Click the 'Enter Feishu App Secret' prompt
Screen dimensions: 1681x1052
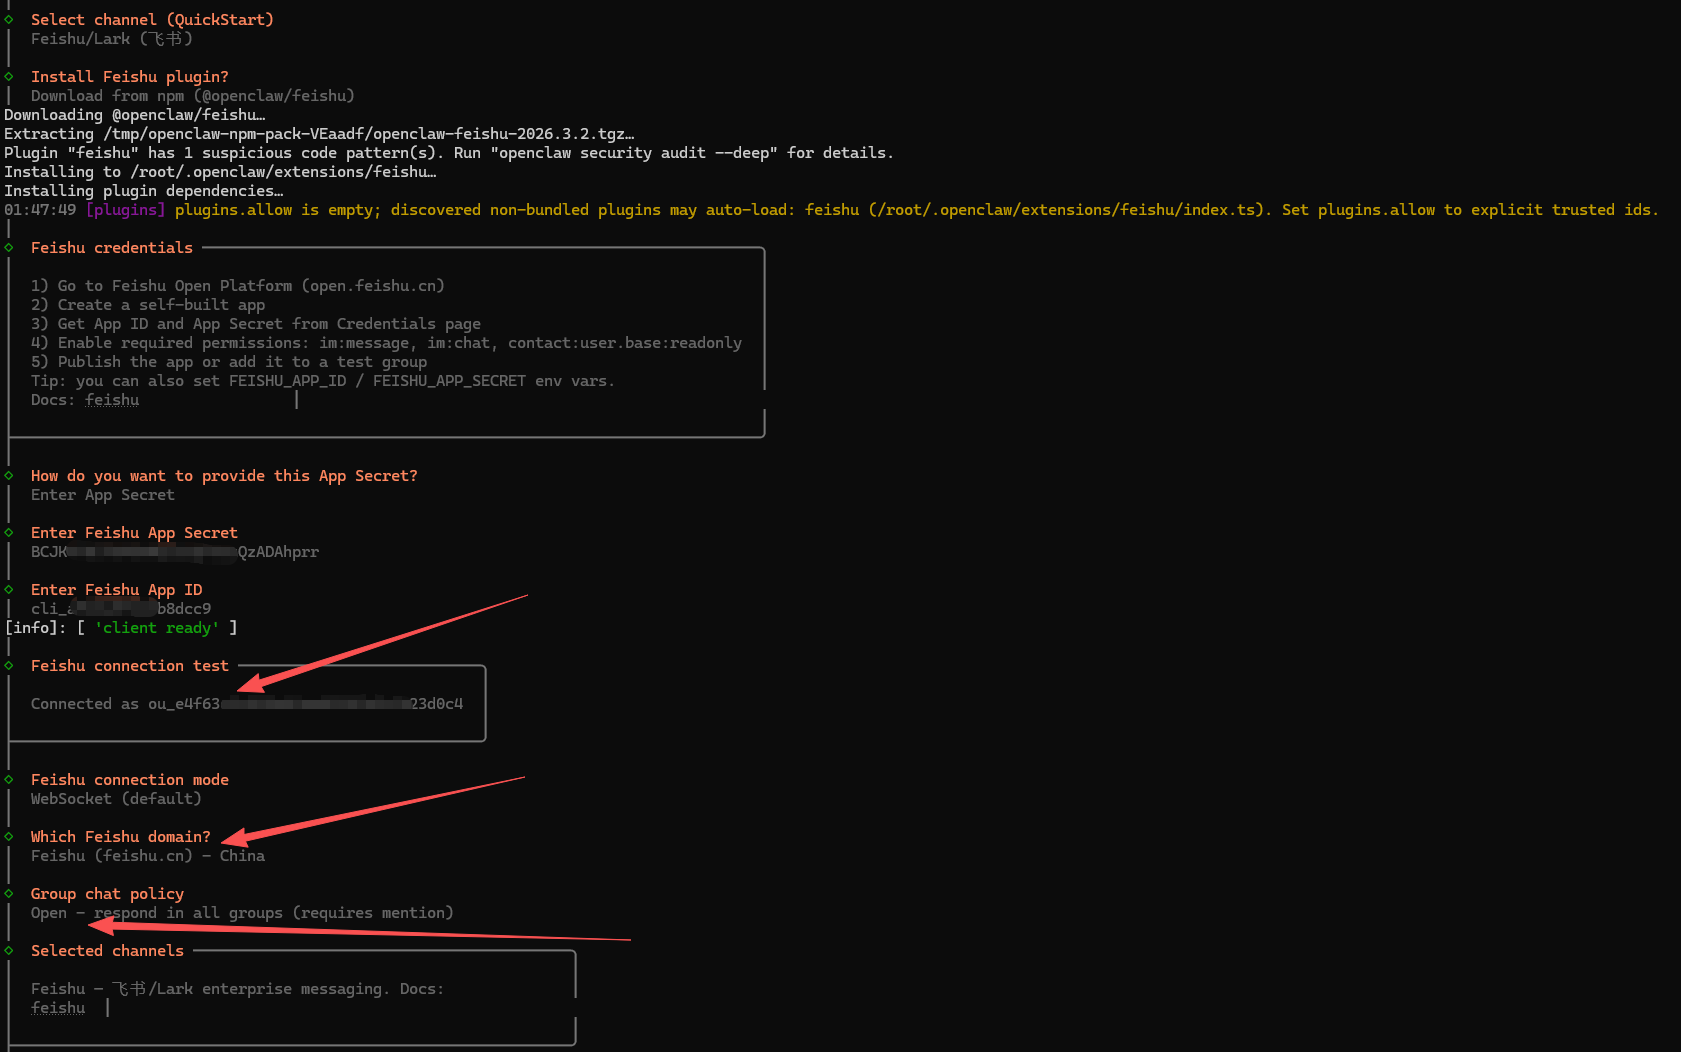click(x=134, y=532)
